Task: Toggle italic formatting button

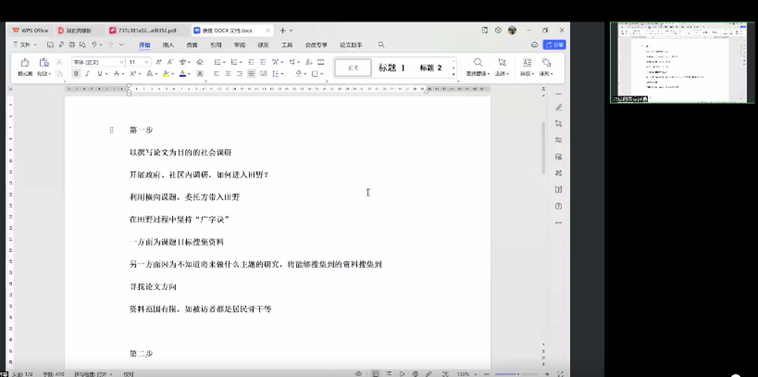Action: pos(87,74)
